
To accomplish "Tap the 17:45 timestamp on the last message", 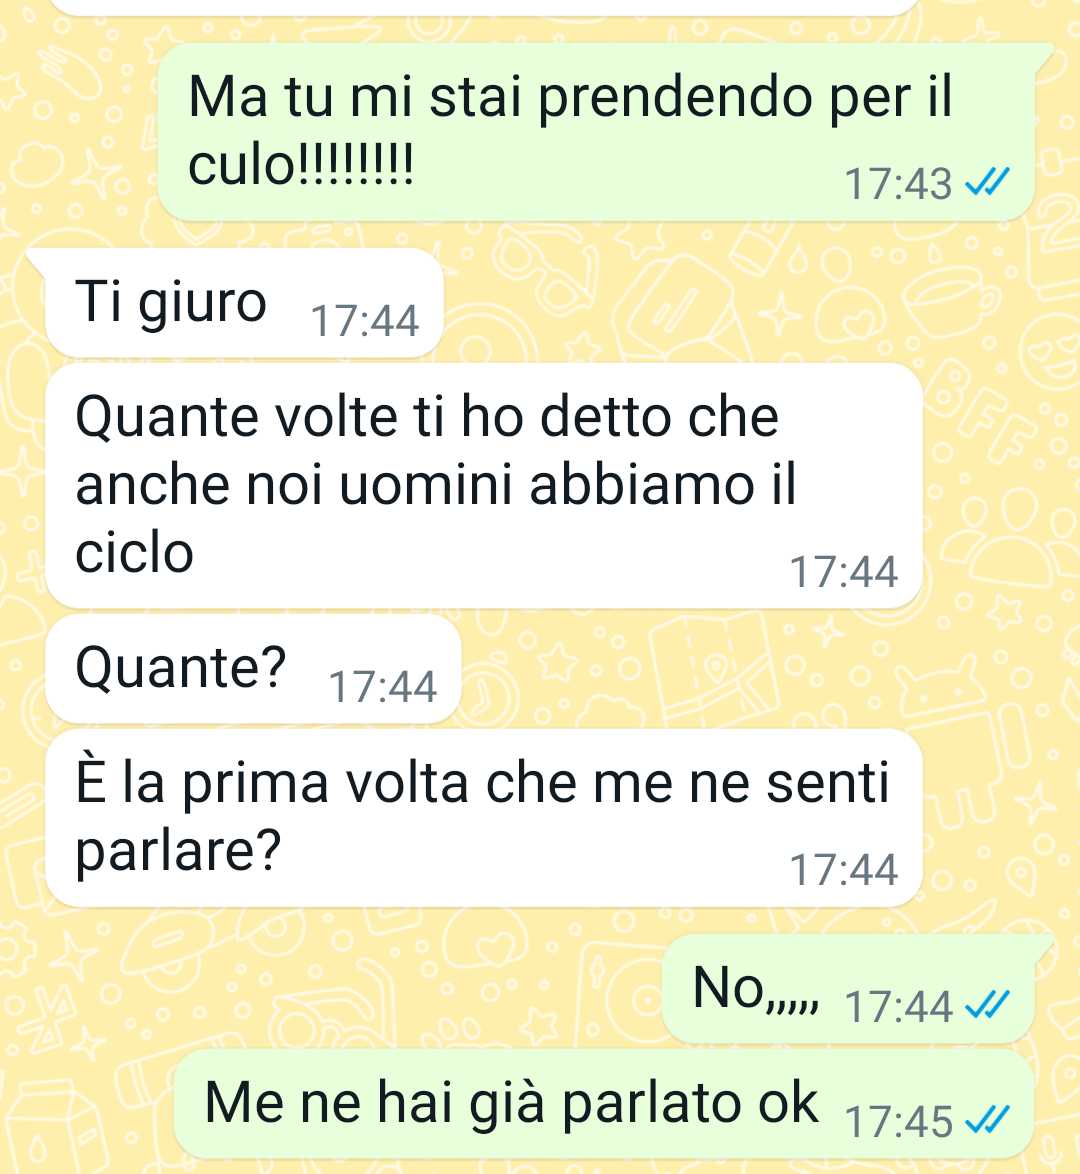I will 899,1122.
